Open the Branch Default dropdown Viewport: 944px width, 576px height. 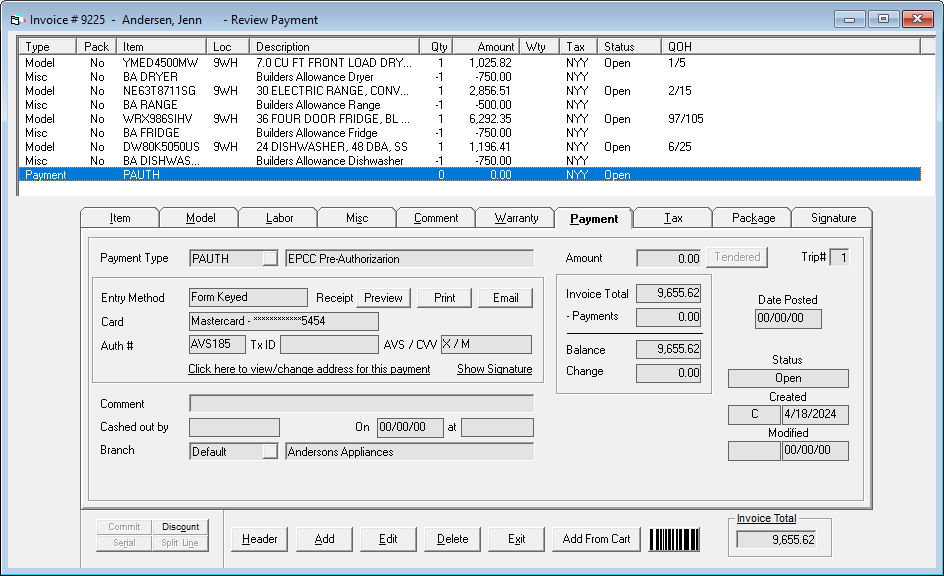pyautogui.click(x=270, y=451)
